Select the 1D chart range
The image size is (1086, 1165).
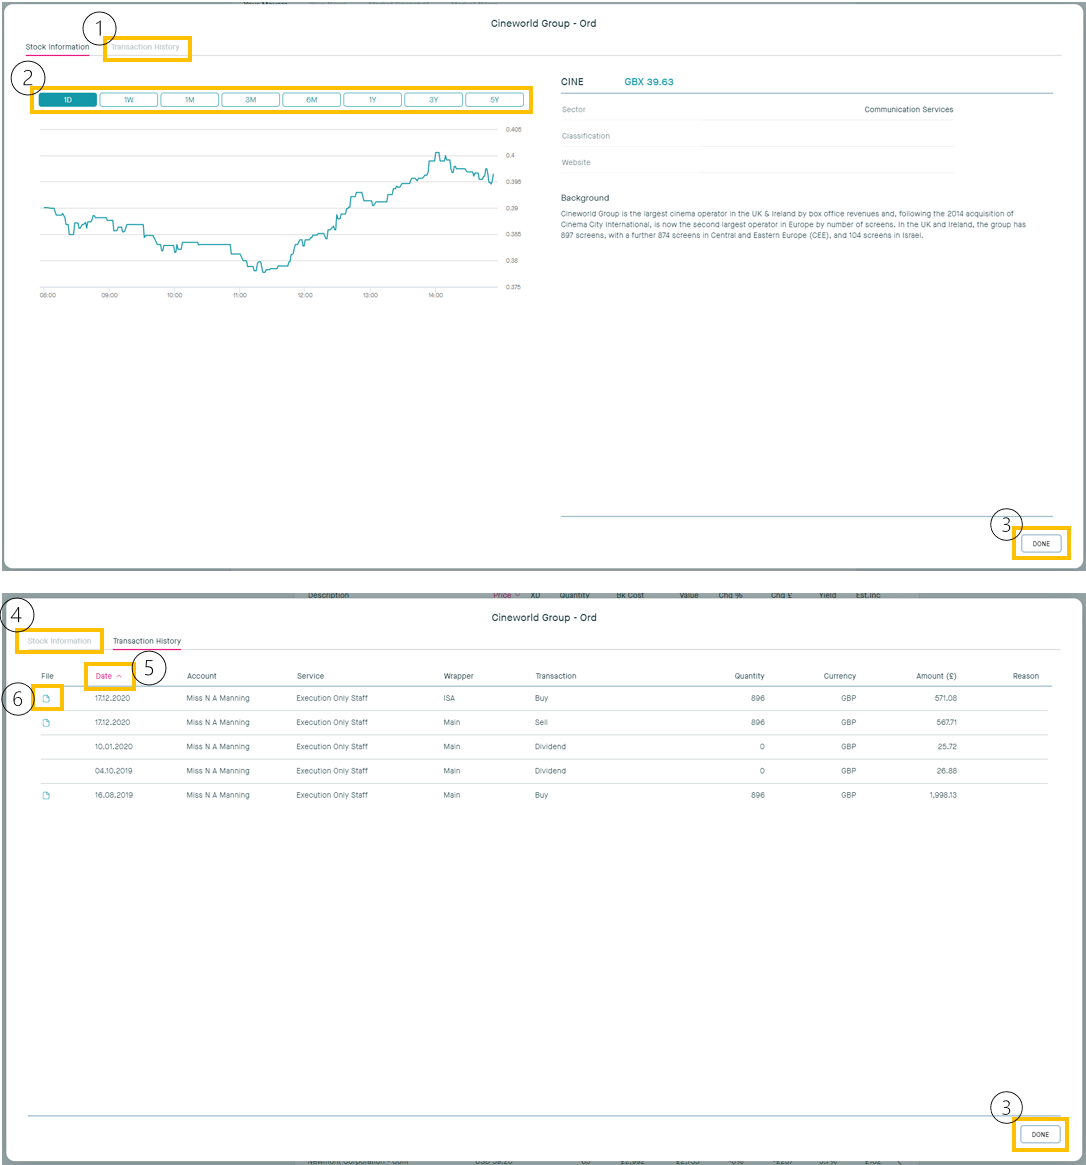coord(68,100)
